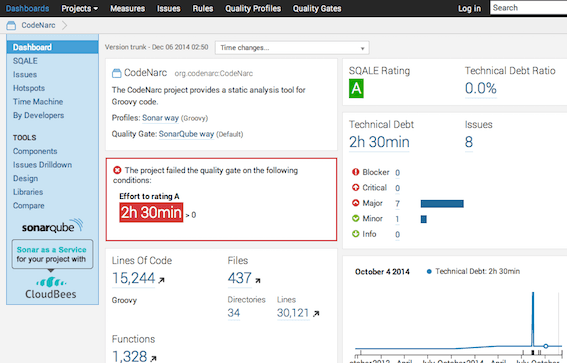Screen dimensions: 567x363
Task: Click the Technical Debt 2h 30min value
Action: point(379,142)
